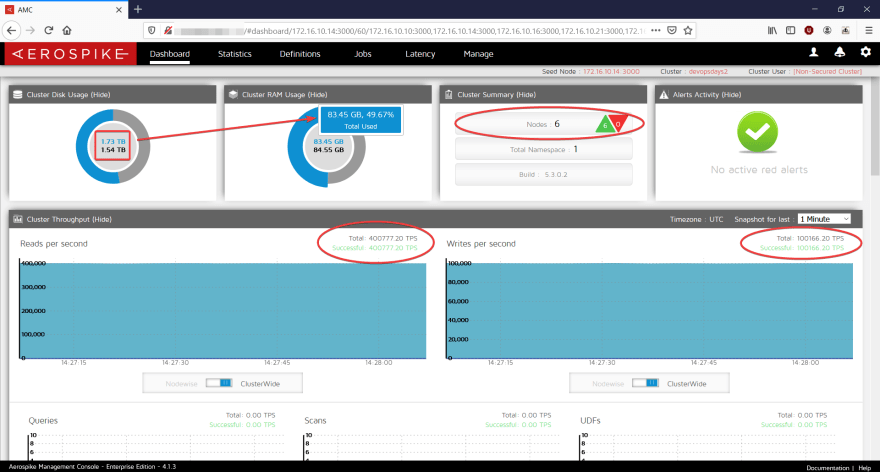Image resolution: width=880 pixels, height=472 pixels.
Task: Click the Cluster Summary clipboard icon
Action: pyautogui.click(x=448, y=94)
